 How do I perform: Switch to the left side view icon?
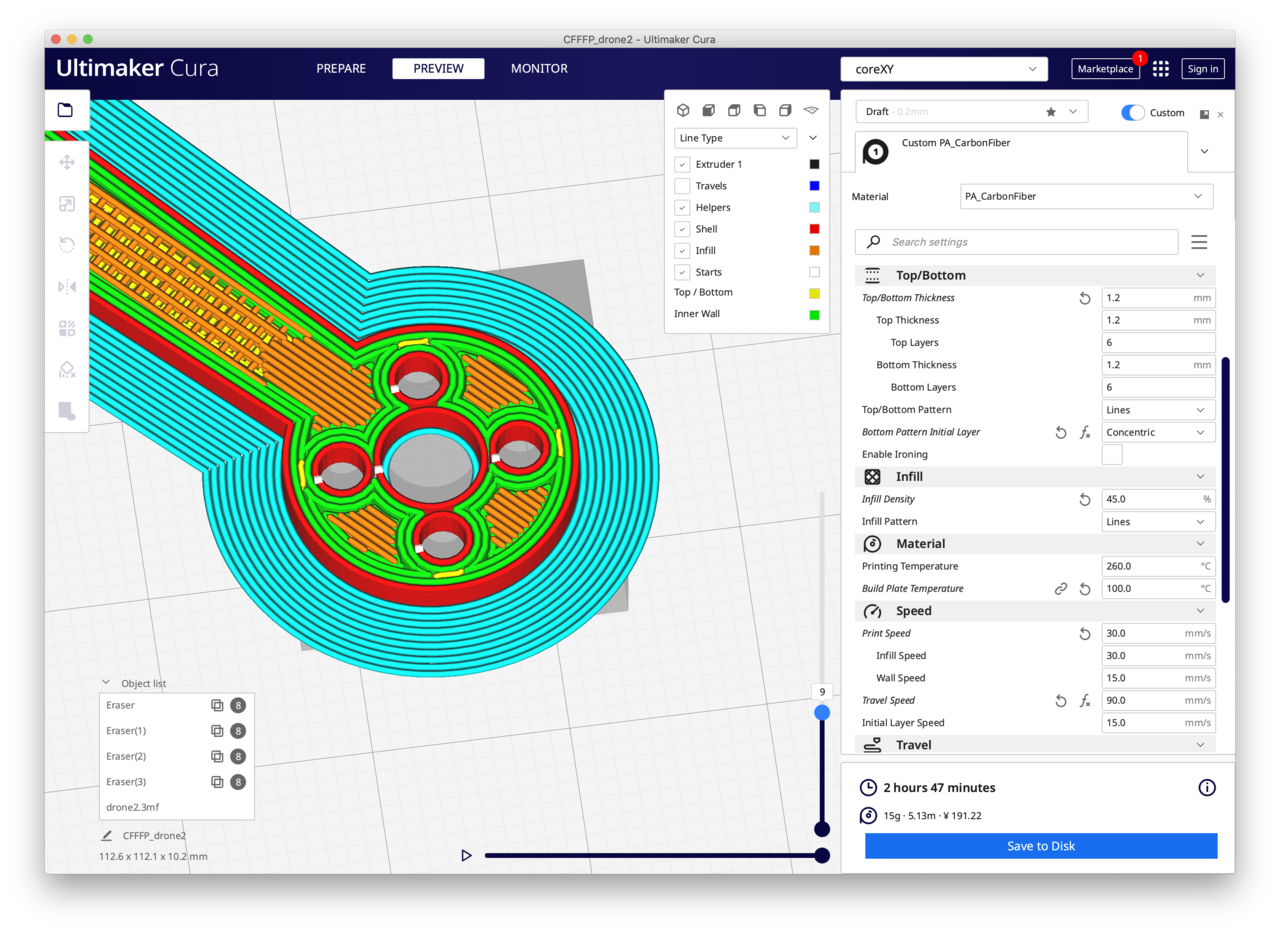coord(759,110)
